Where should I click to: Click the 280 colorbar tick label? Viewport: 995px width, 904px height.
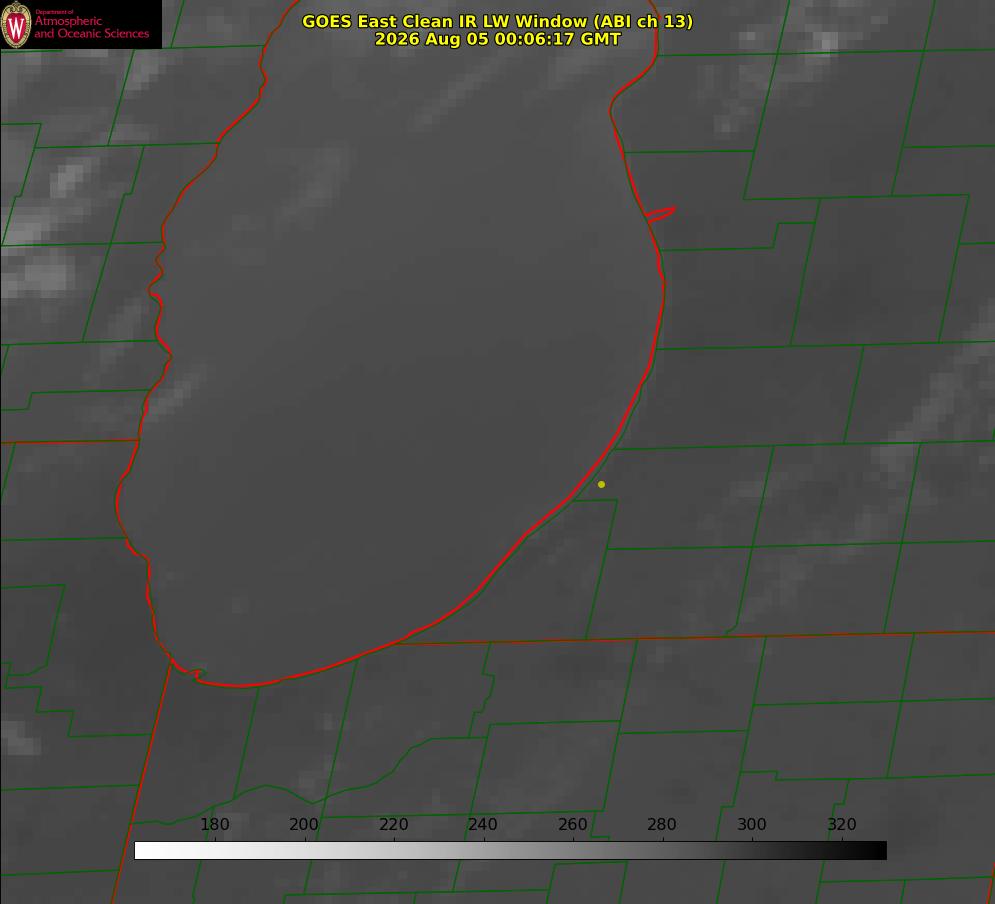coord(662,825)
